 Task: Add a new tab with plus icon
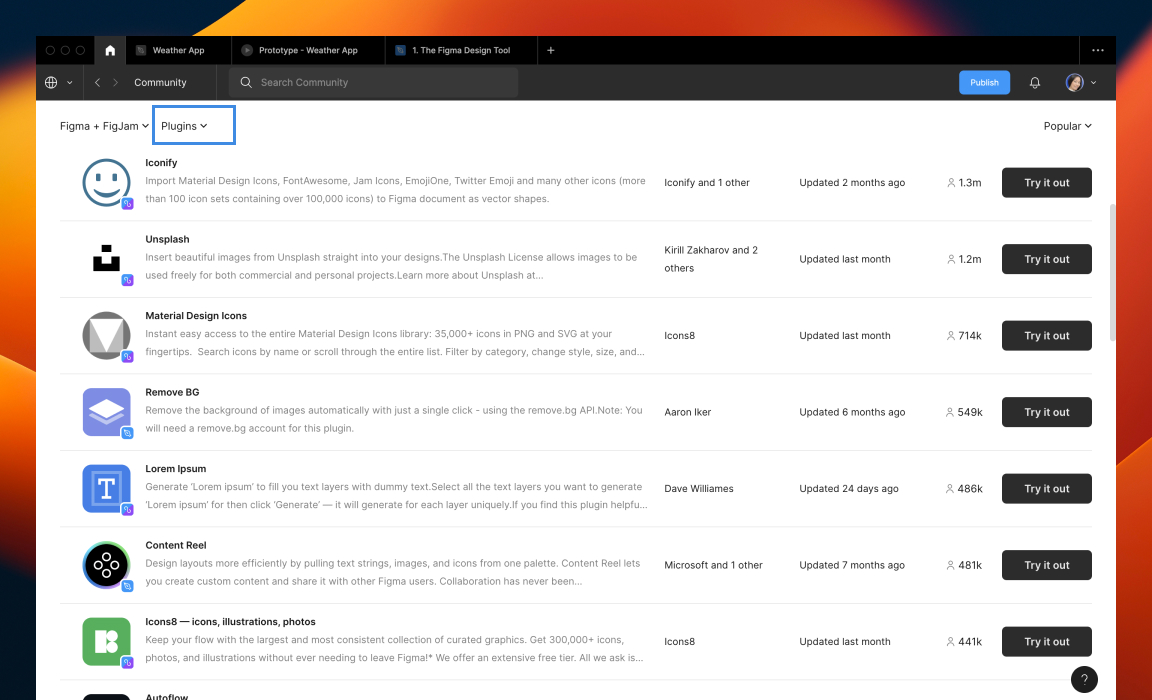click(x=550, y=51)
